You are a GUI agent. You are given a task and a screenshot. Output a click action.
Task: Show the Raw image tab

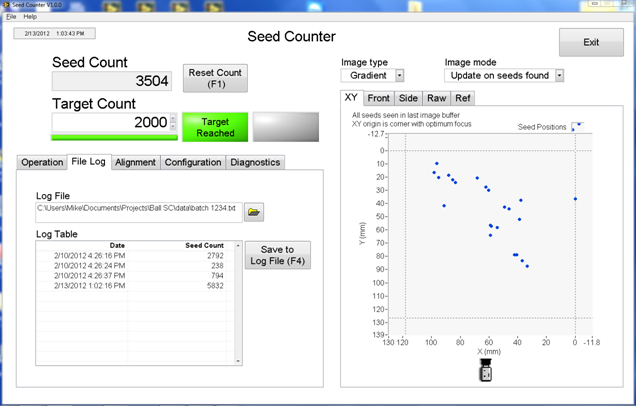pos(437,98)
